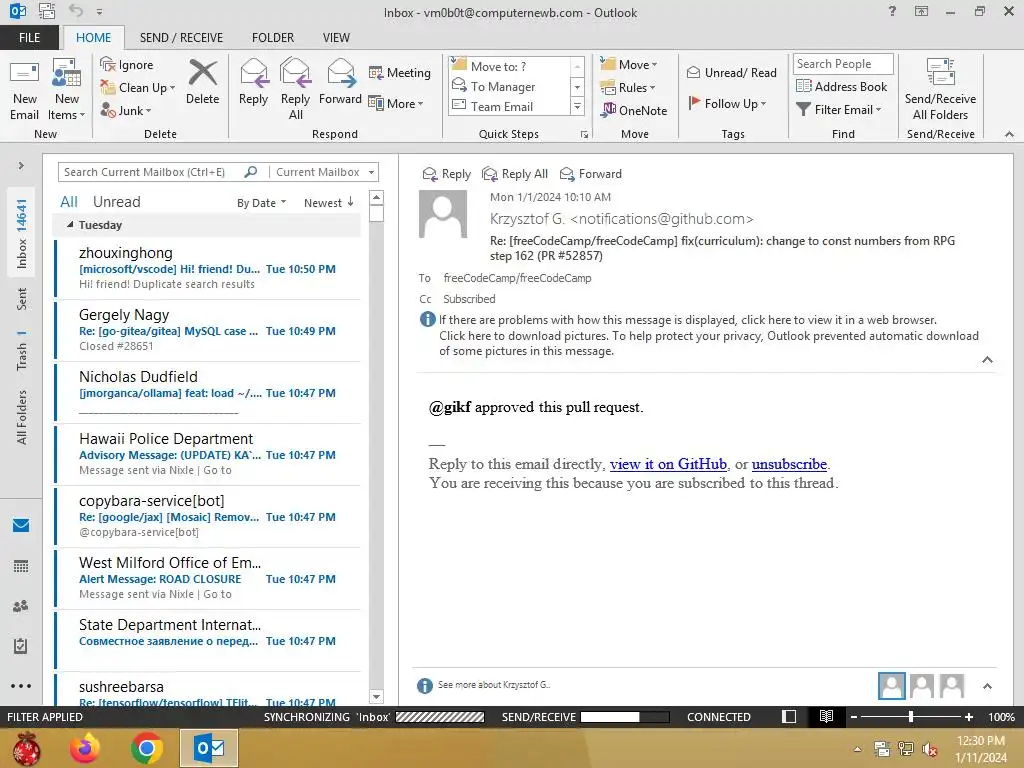The height and width of the screenshot is (768, 1024).
Task: Open the 'view it on GitHub' link
Action: coord(668,464)
